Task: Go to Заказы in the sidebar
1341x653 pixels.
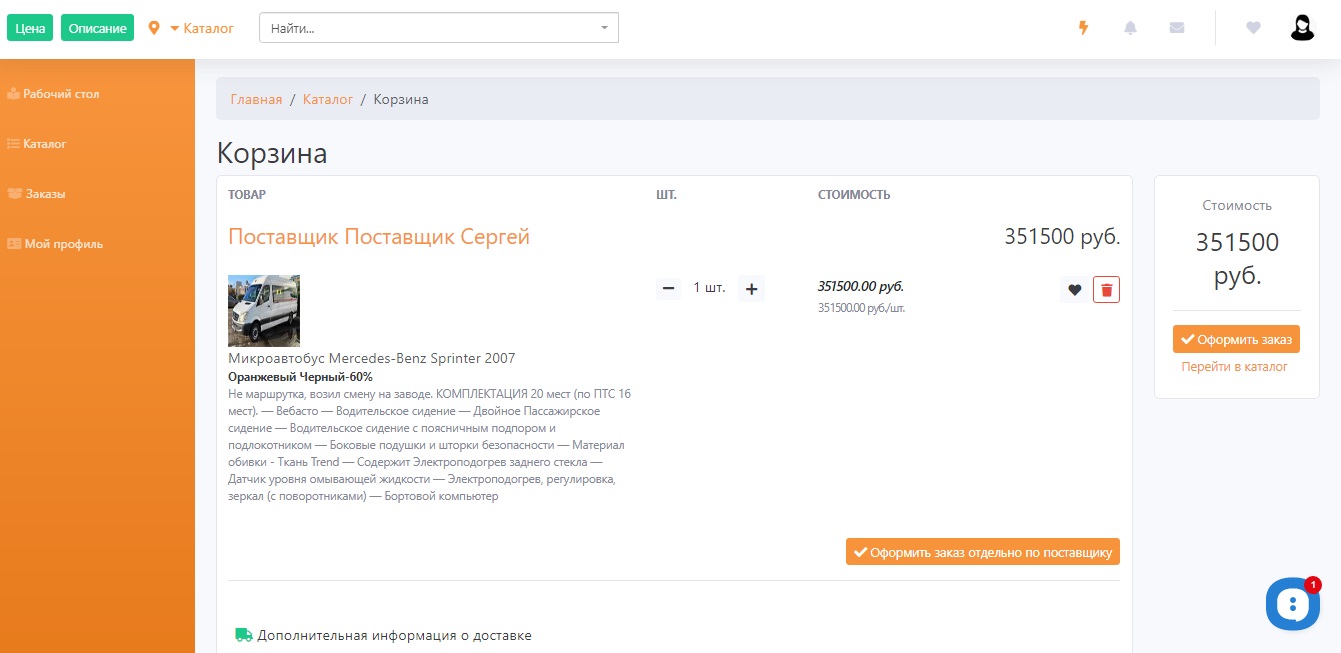Action: coord(44,194)
